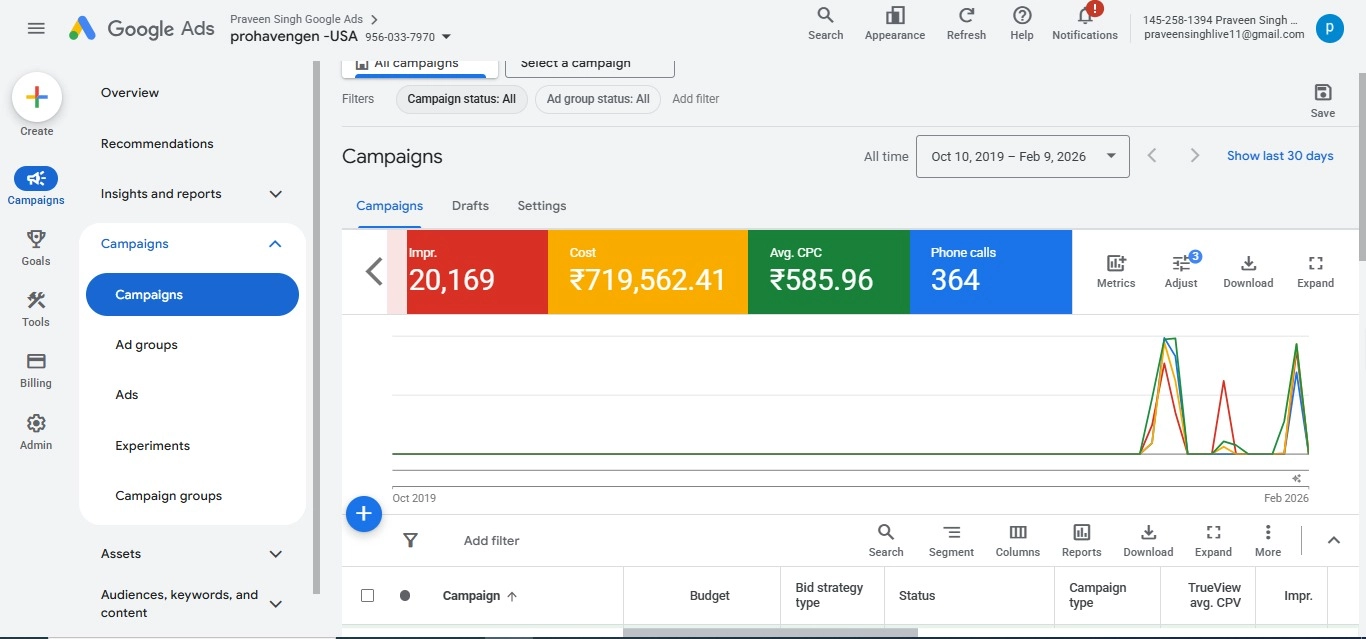Click the horizontal scrollbar below table
Image resolution: width=1366 pixels, height=639 pixels.
pos(770,633)
